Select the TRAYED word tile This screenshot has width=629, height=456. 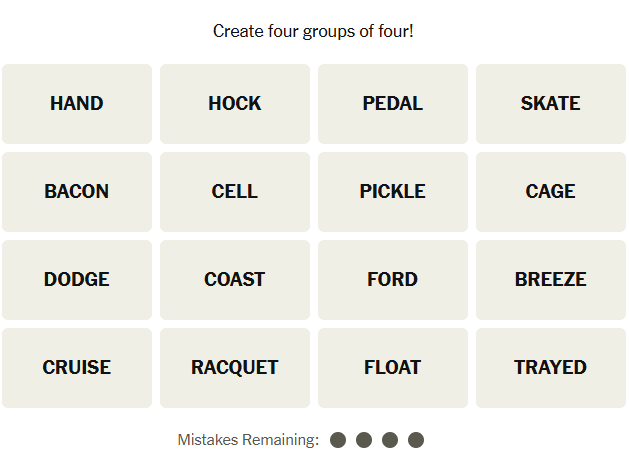click(551, 368)
